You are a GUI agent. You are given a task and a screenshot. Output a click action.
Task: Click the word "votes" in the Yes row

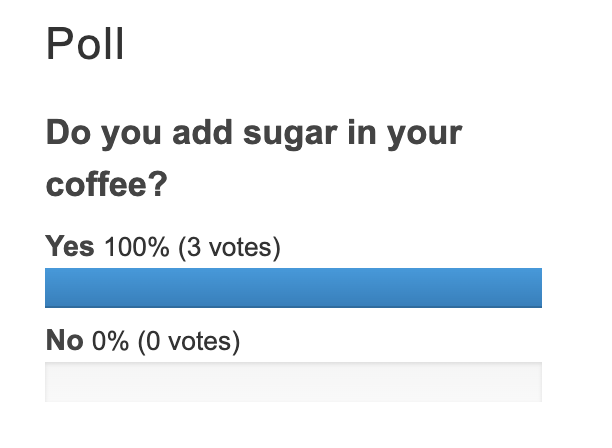click(238, 246)
